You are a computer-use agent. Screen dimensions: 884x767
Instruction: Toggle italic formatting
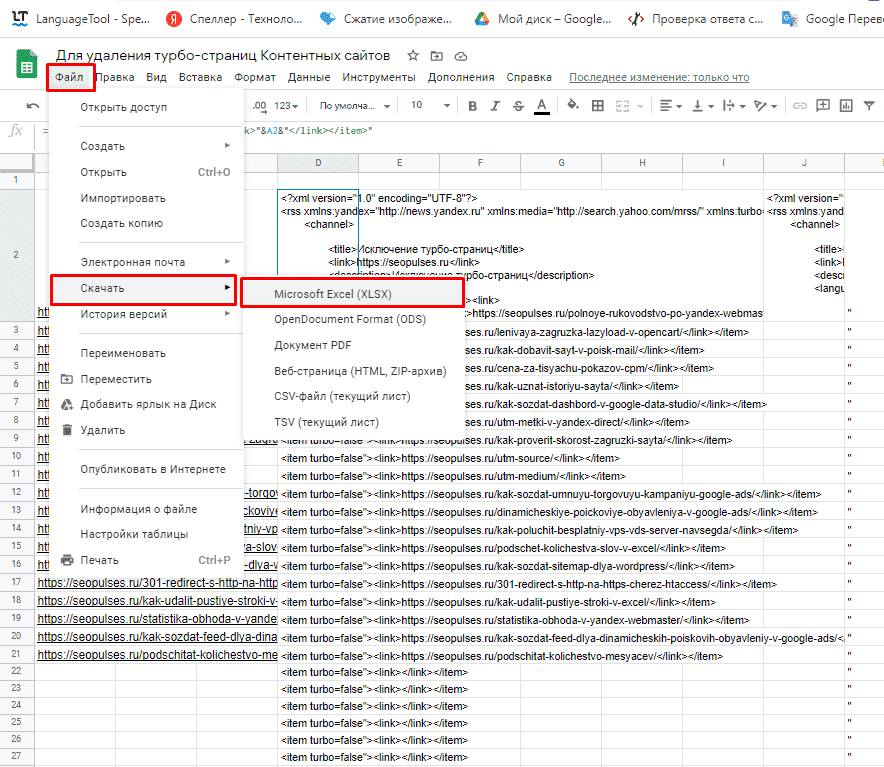pyautogui.click(x=495, y=105)
